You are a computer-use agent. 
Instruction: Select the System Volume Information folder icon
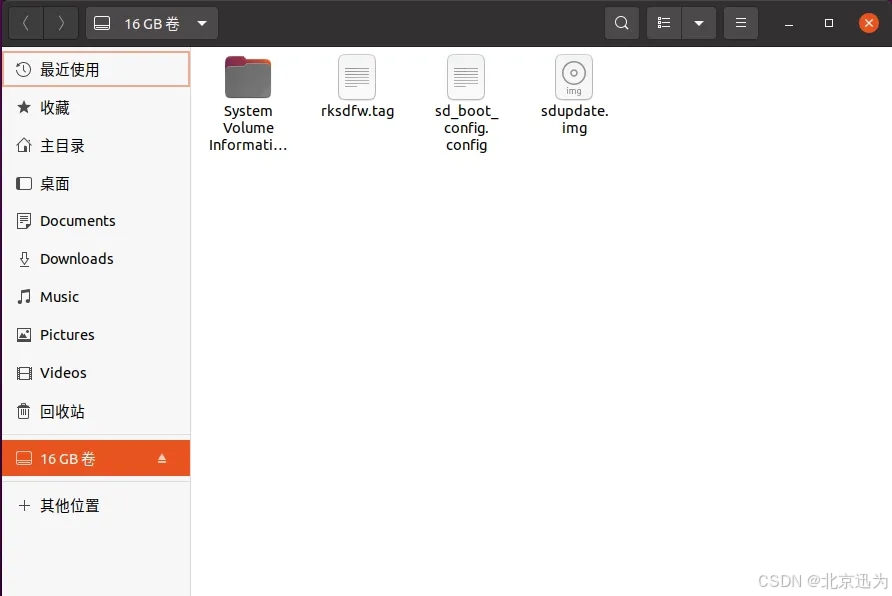coord(248,77)
